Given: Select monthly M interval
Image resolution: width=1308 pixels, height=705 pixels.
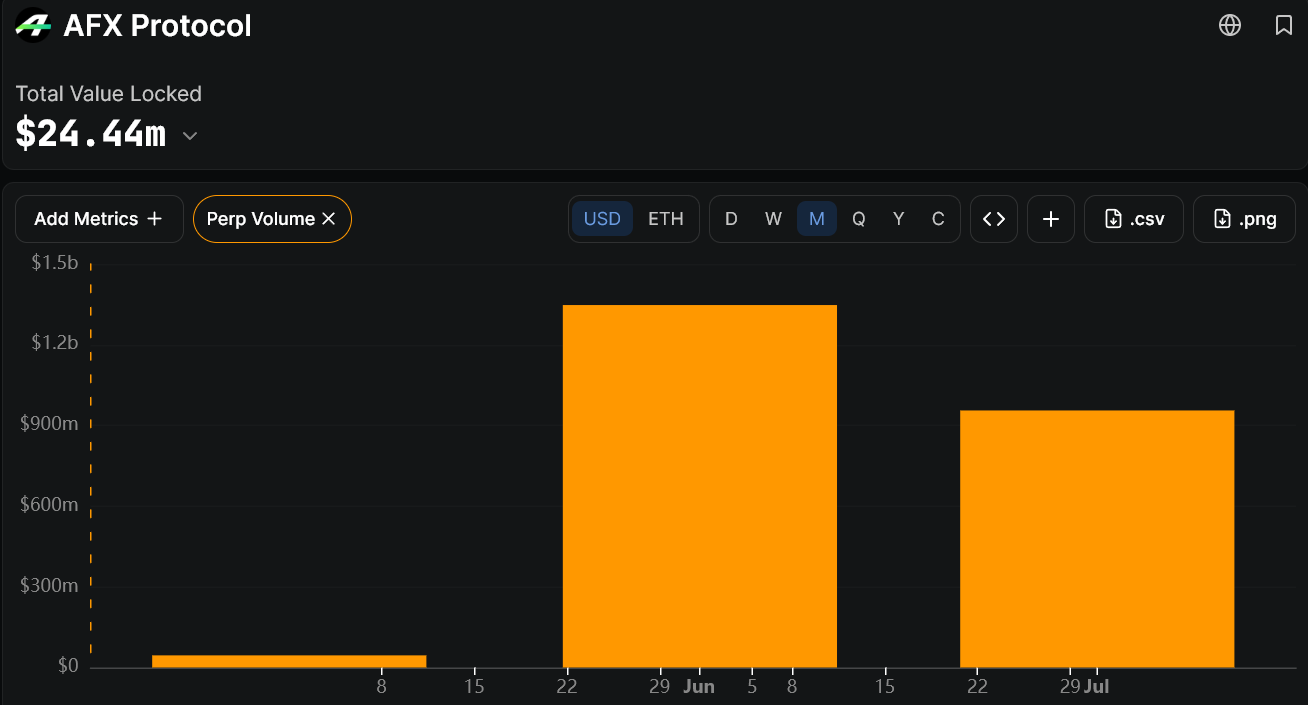Looking at the screenshot, I should pyautogui.click(x=817, y=219).
